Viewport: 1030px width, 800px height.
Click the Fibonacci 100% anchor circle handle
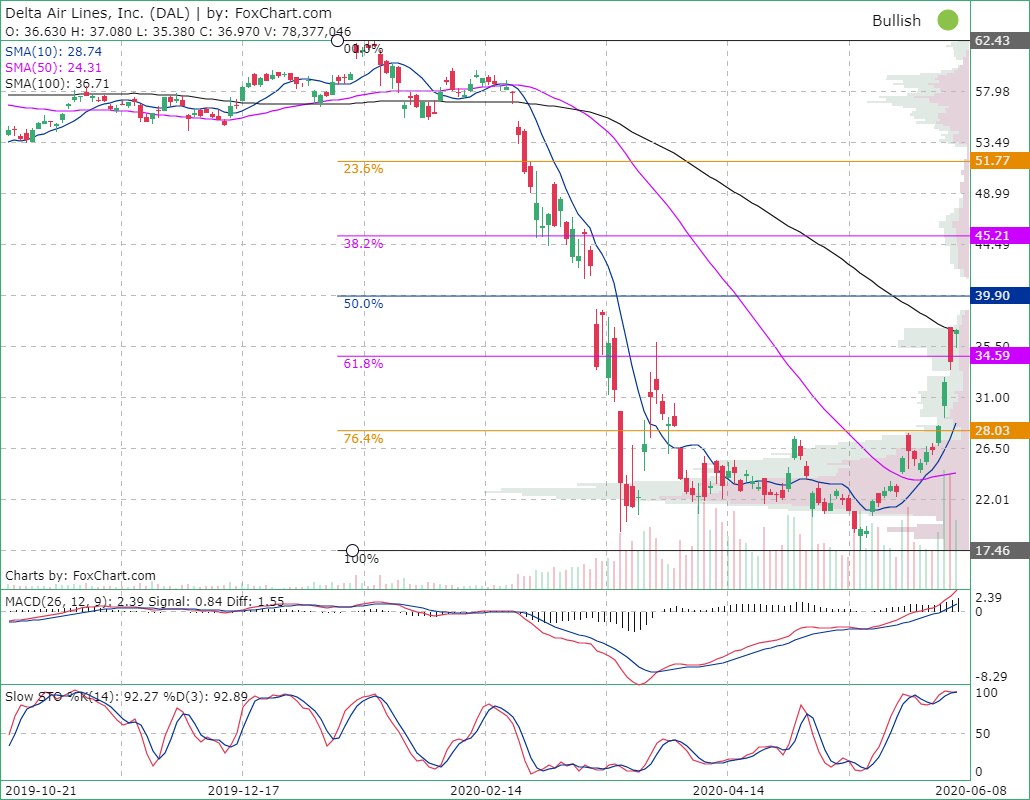coord(352,550)
